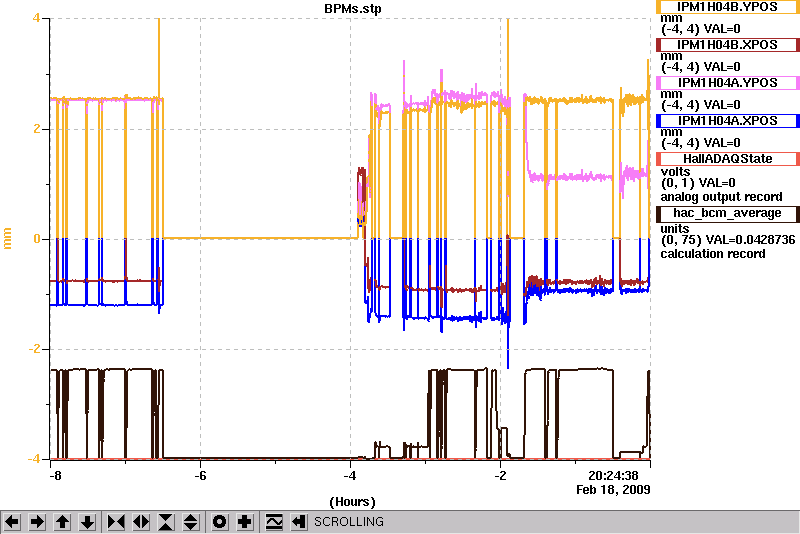Viewport: 800px width, 534px height.
Task: Click the 'analog output record' description text
Action: (721, 197)
